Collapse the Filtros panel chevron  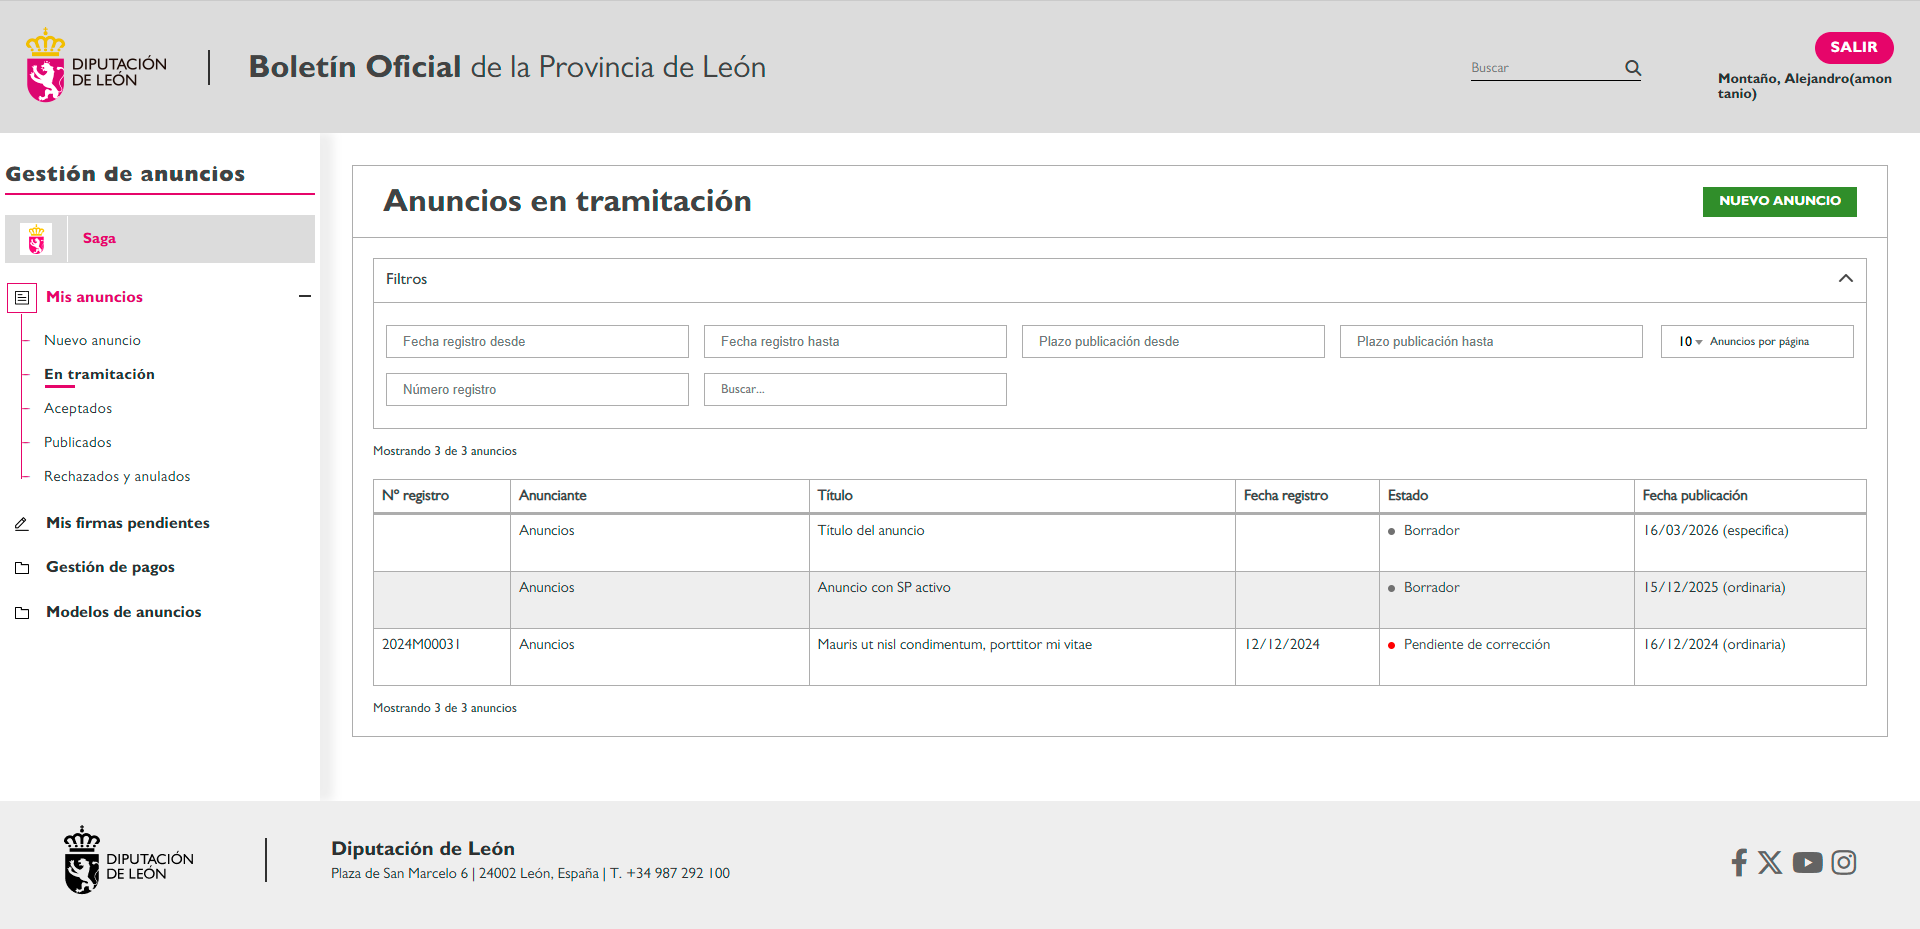coord(1846,278)
